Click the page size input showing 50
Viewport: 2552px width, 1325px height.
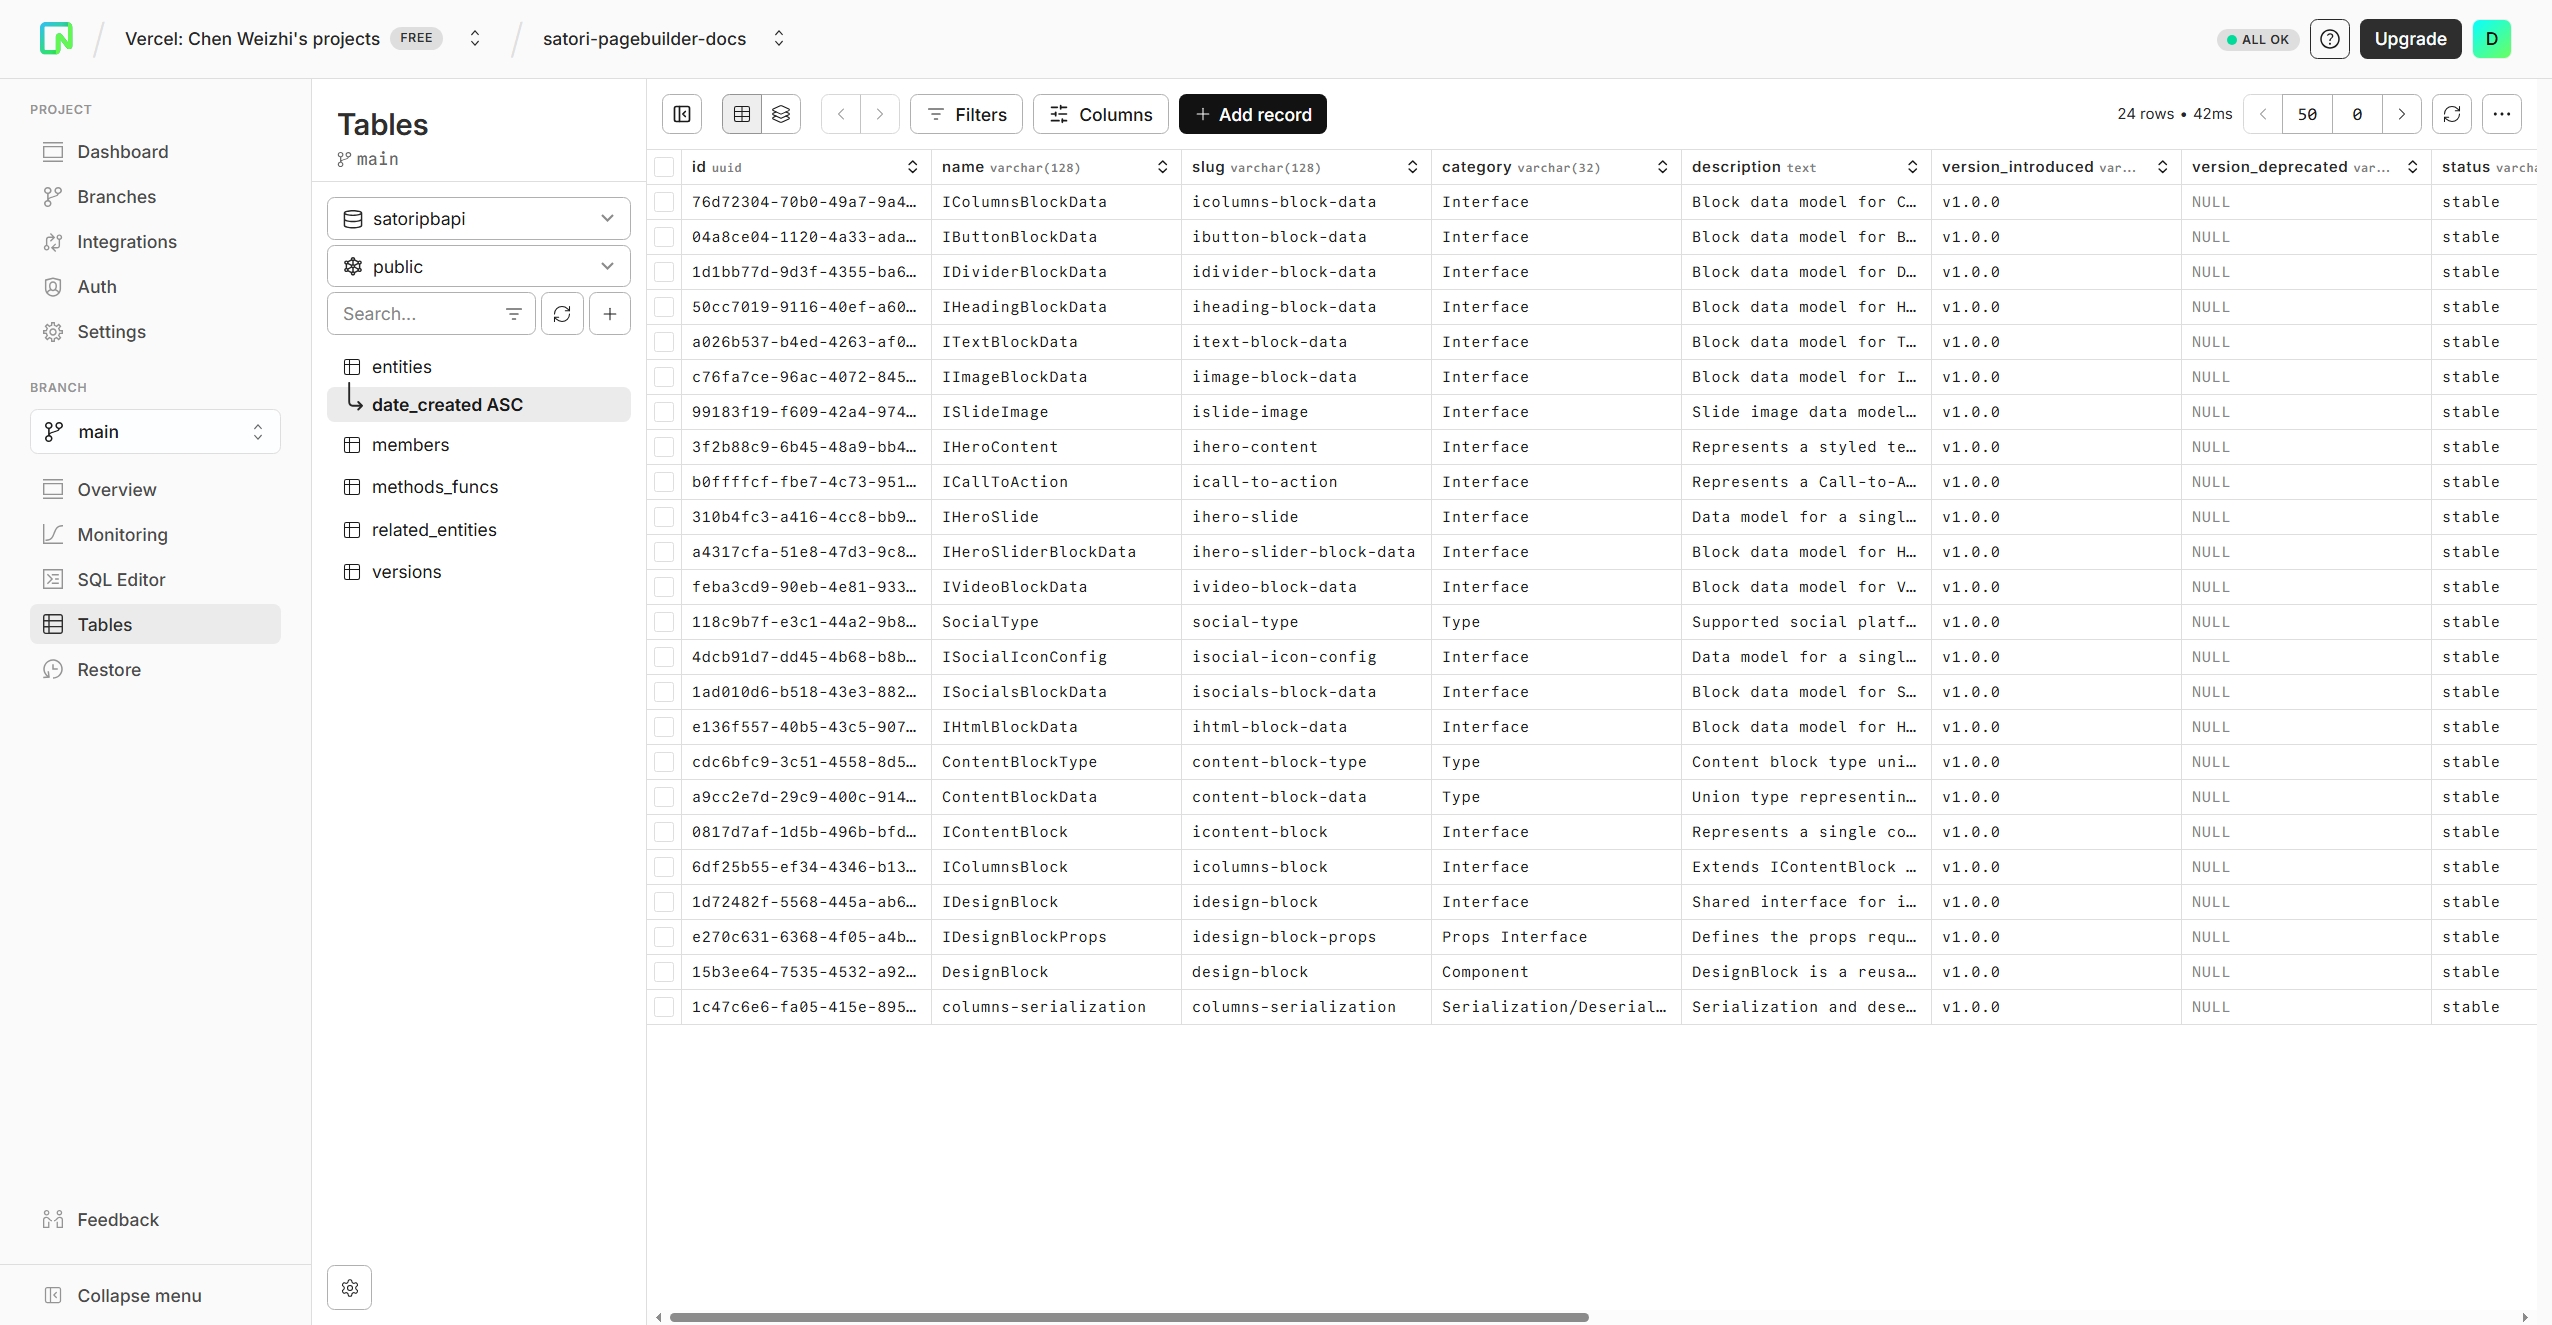pyautogui.click(x=2309, y=114)
